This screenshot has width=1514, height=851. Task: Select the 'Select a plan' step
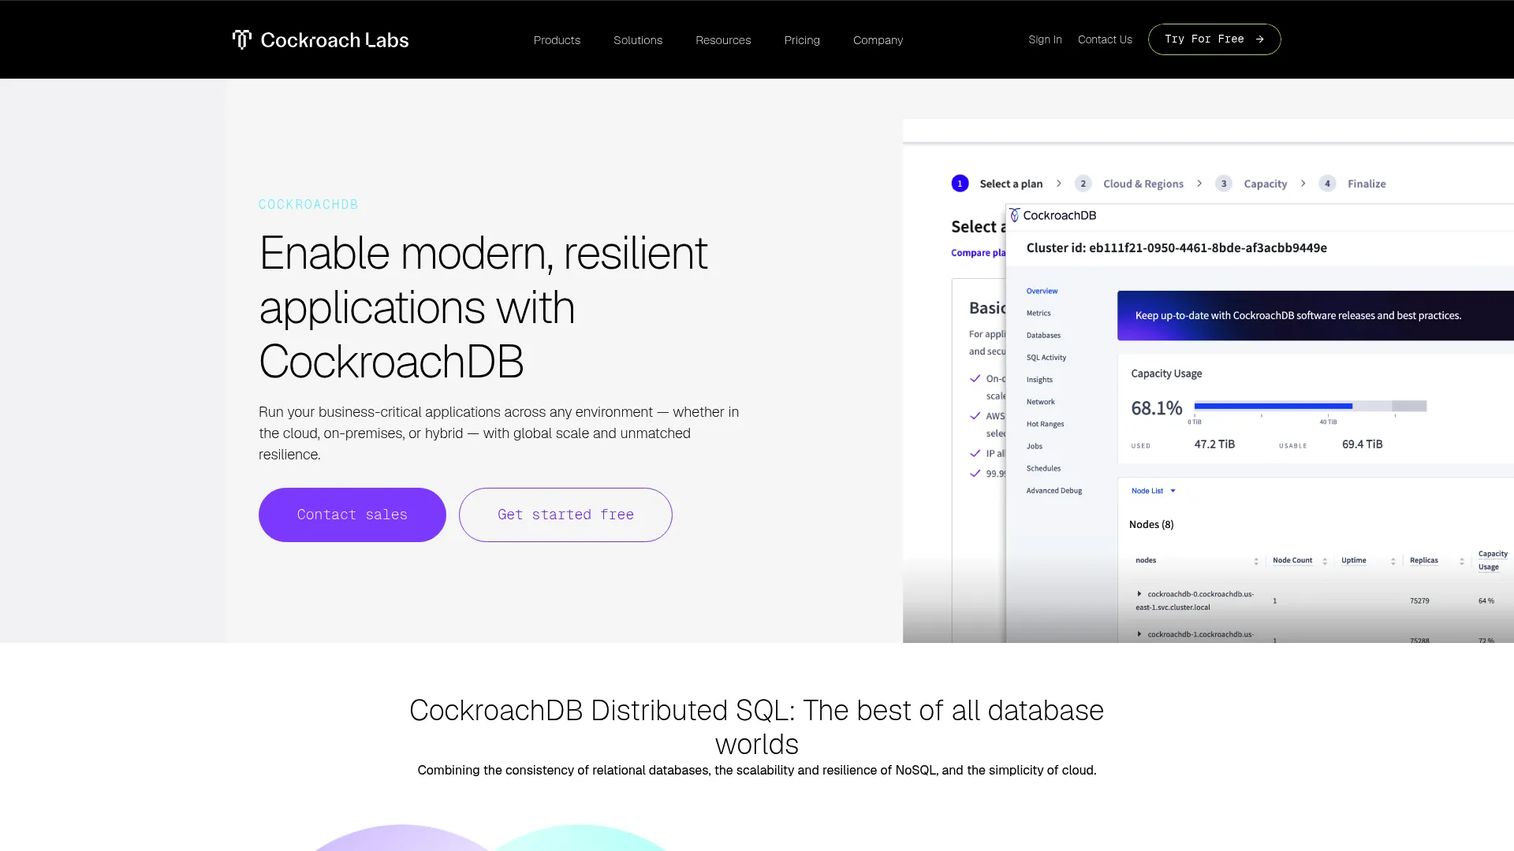(997, 184)
